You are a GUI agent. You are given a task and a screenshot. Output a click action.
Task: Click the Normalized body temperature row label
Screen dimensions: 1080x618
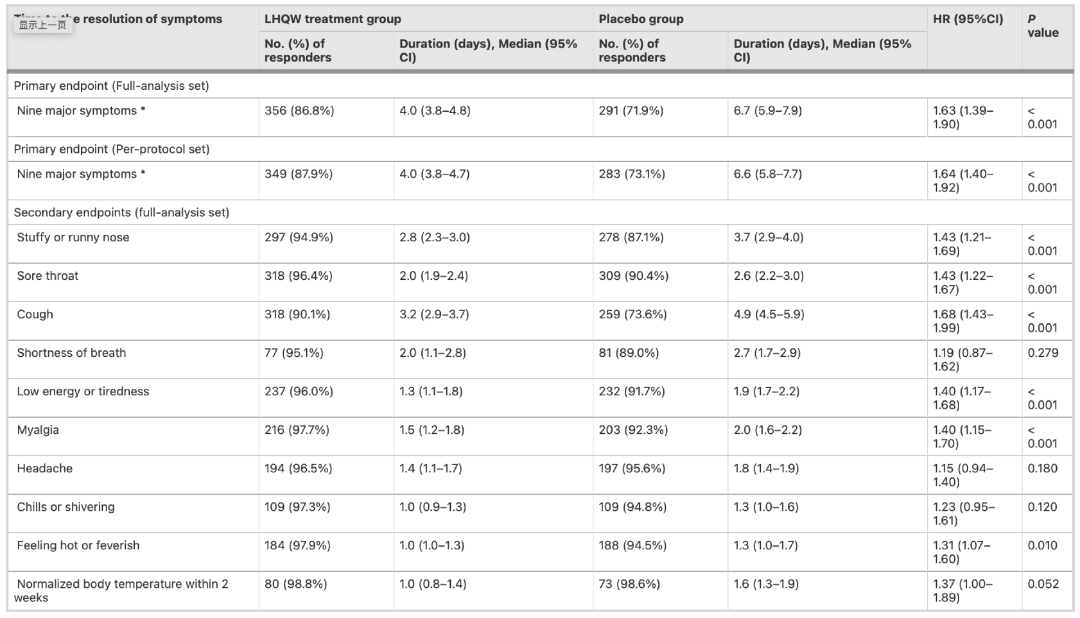[x=121, y=590]
